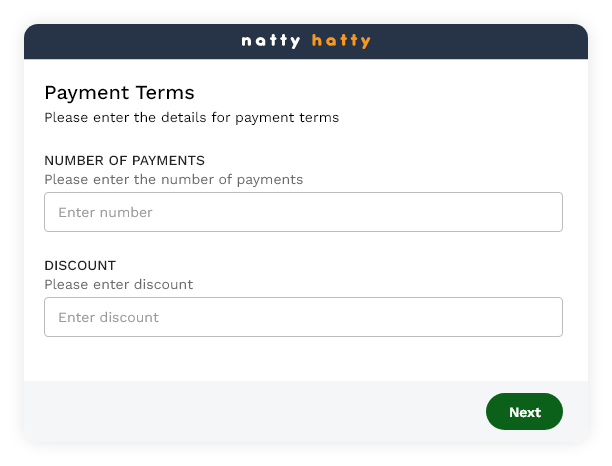Click the dark navy header banner
612x466 pixels.
click(306, 41)
